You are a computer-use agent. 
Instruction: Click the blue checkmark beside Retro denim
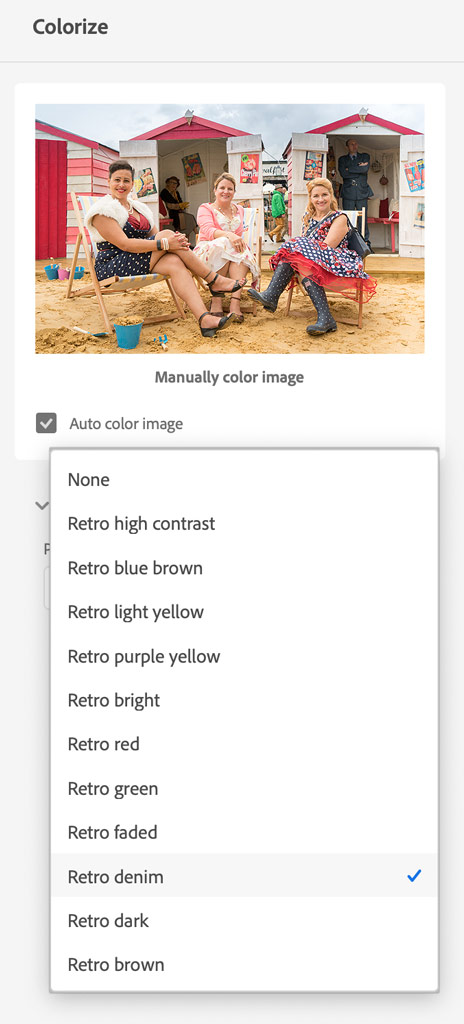[x=414, y=876]
